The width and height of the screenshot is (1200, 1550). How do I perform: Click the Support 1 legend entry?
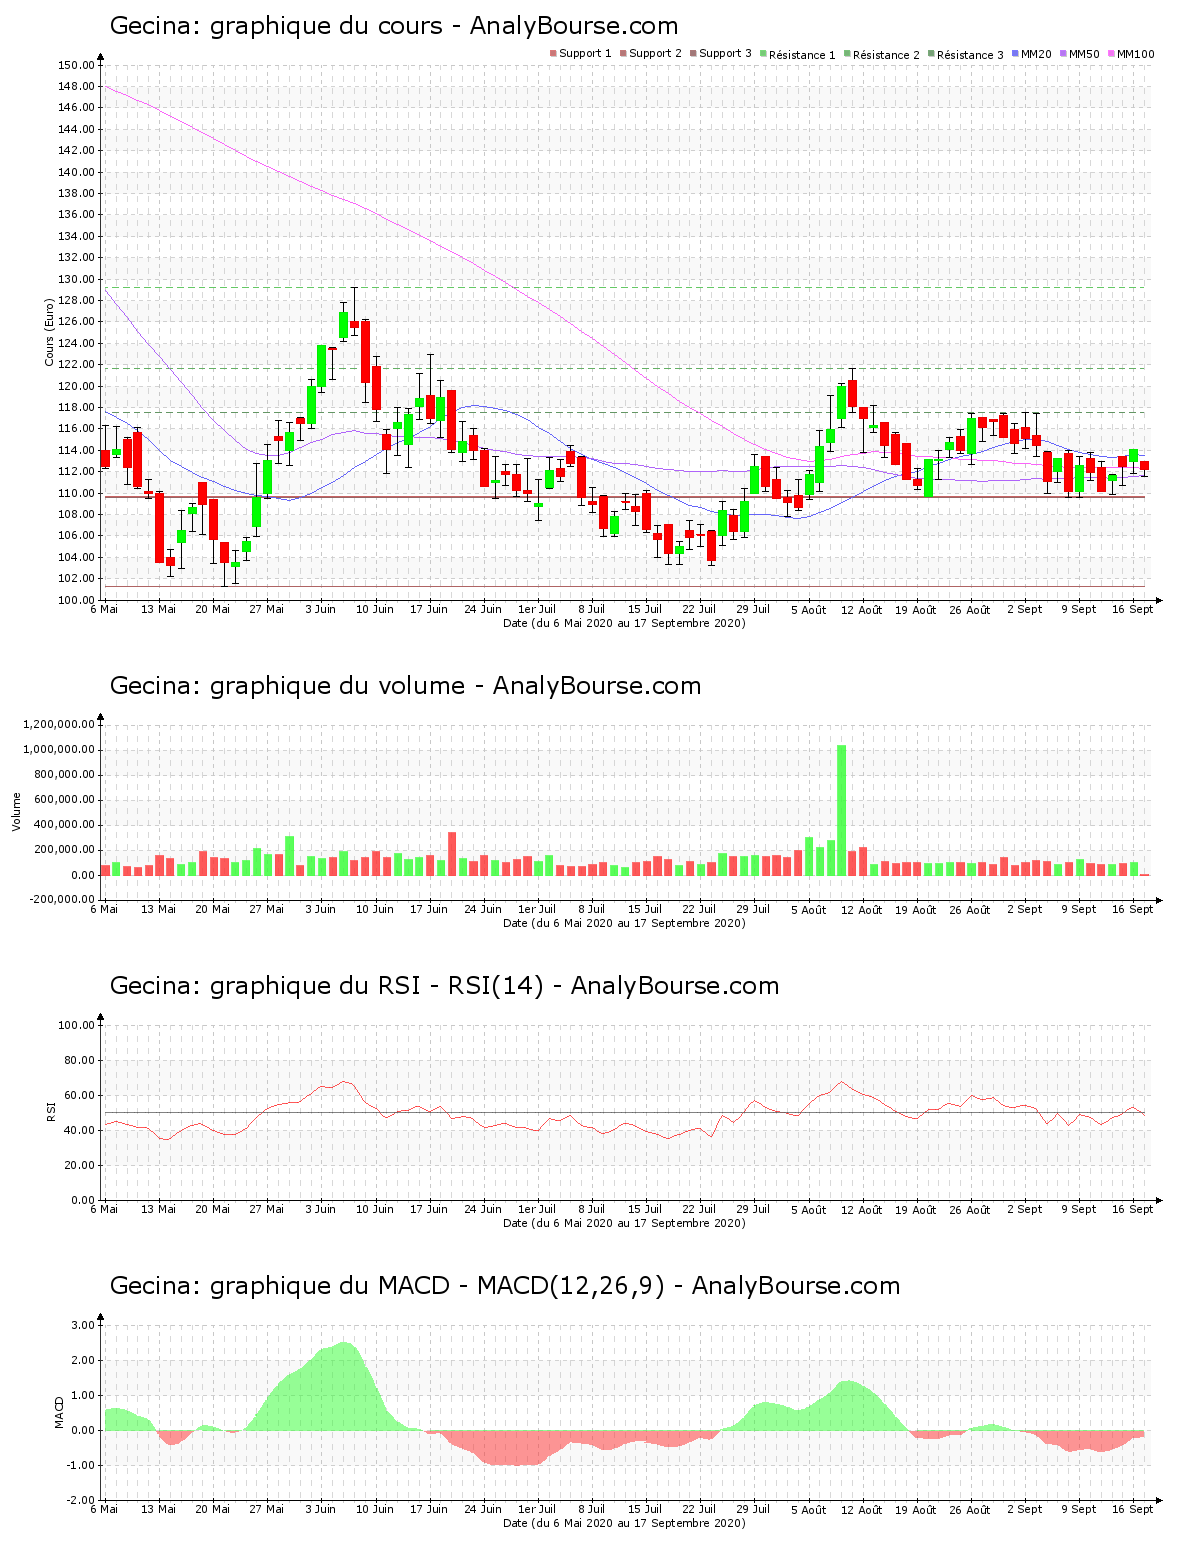581,54
